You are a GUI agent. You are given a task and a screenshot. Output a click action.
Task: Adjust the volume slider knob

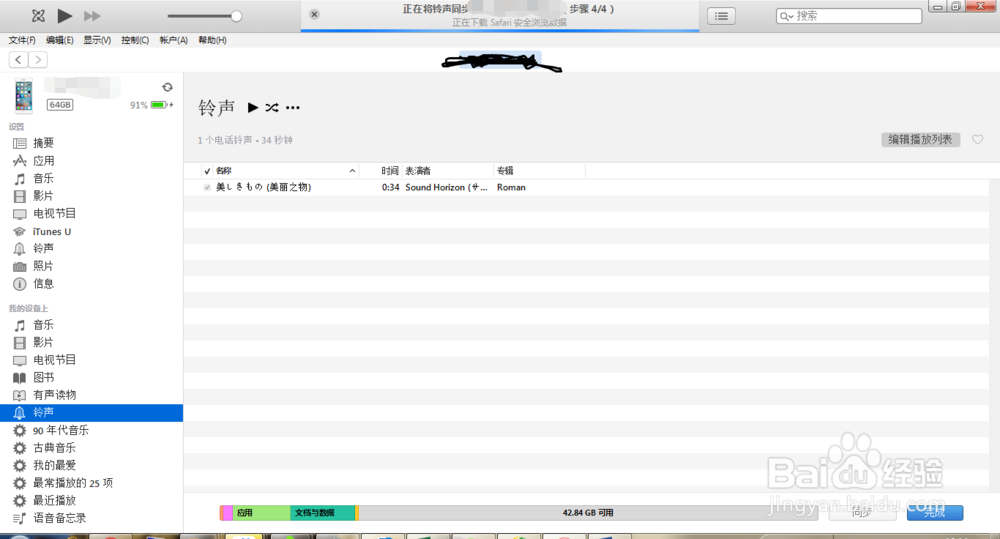pos(236,16)
